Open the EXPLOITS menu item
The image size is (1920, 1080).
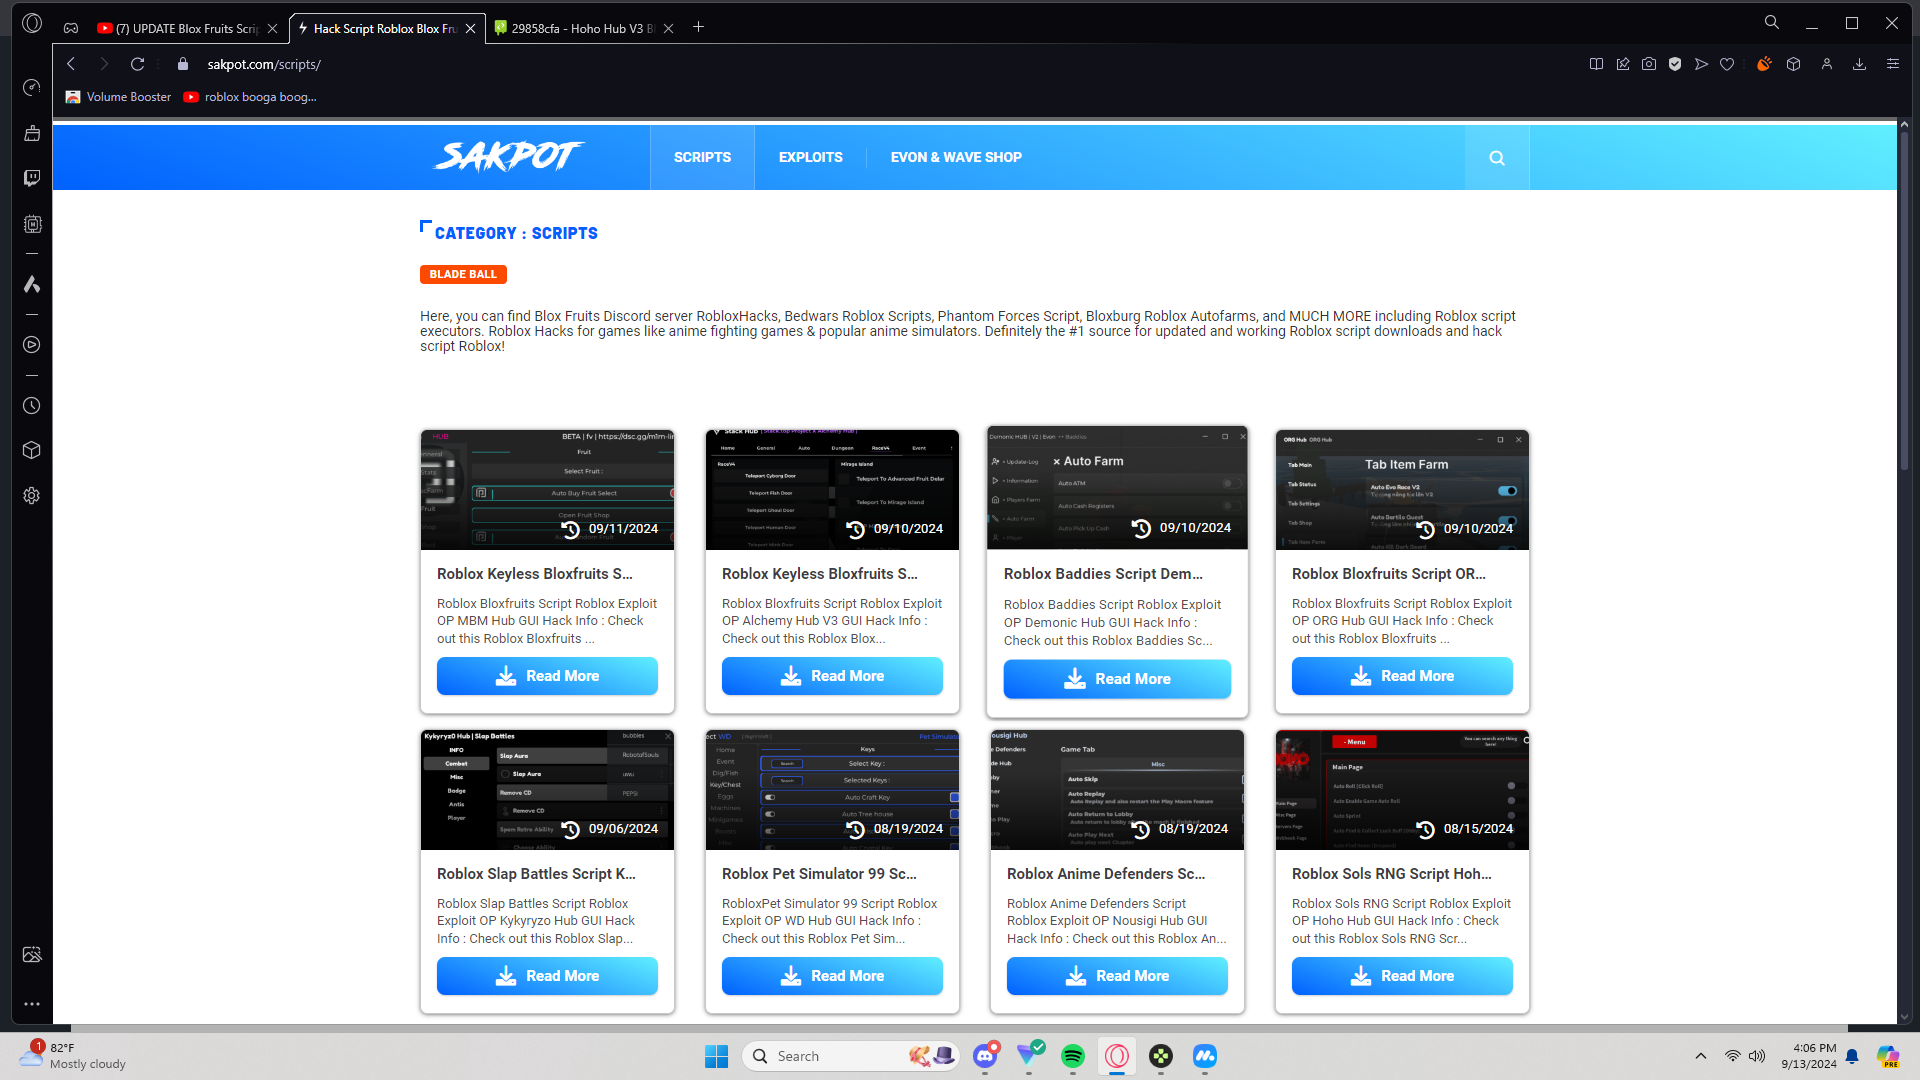click(x=811, y=158)
